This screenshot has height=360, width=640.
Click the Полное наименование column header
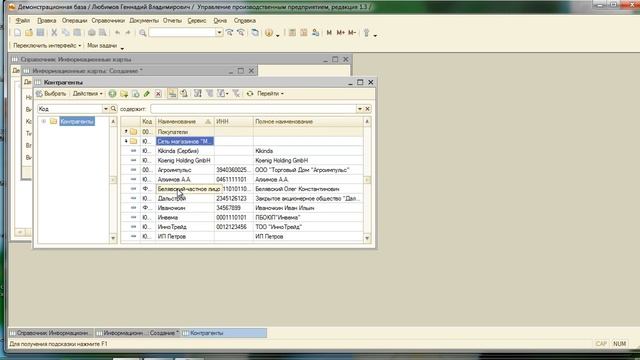(308, 122)
